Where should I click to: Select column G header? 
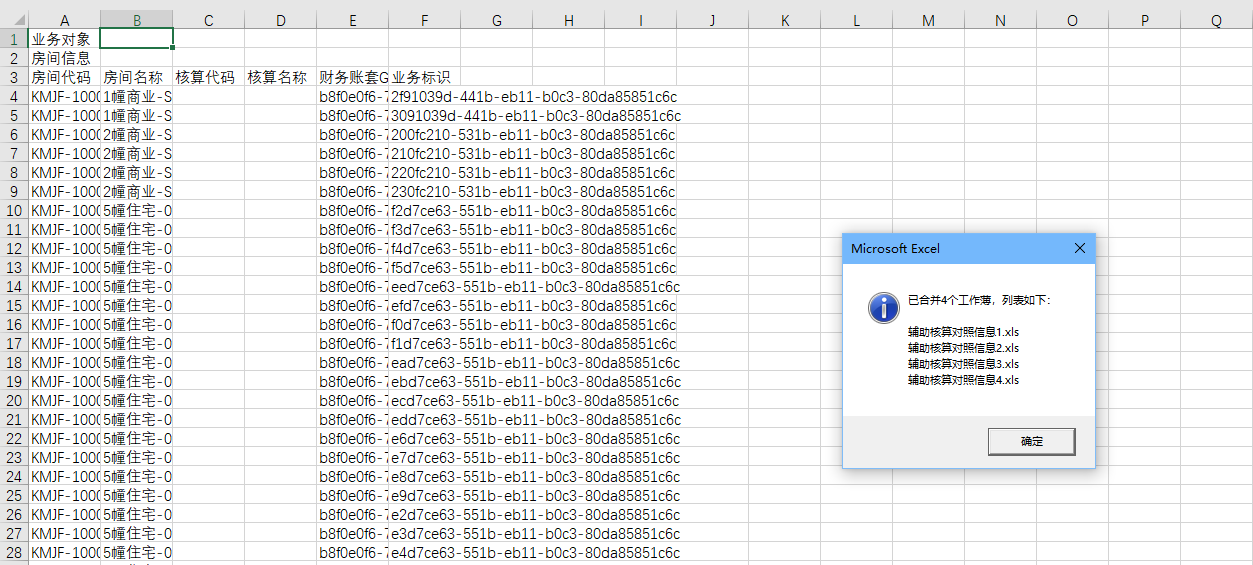coord(497,20)
